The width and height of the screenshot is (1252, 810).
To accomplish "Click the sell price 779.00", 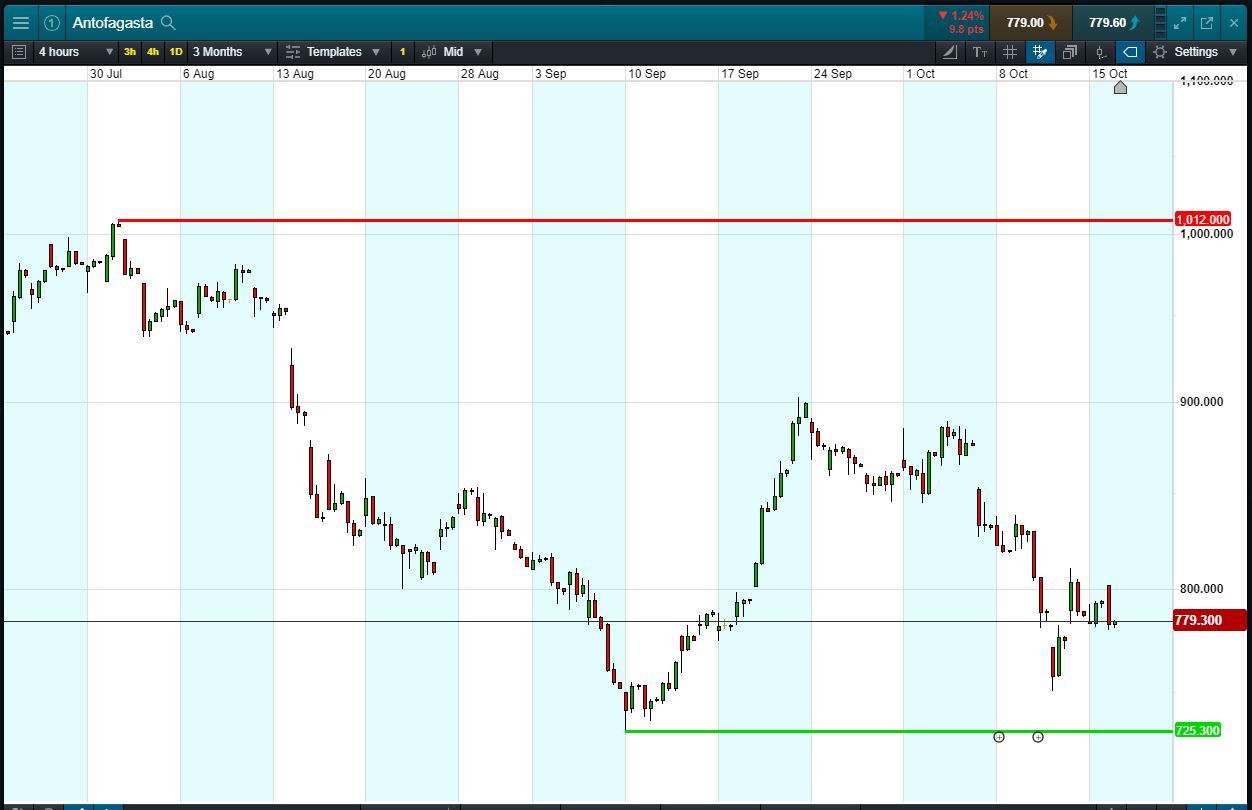I will pos(1032,22).
